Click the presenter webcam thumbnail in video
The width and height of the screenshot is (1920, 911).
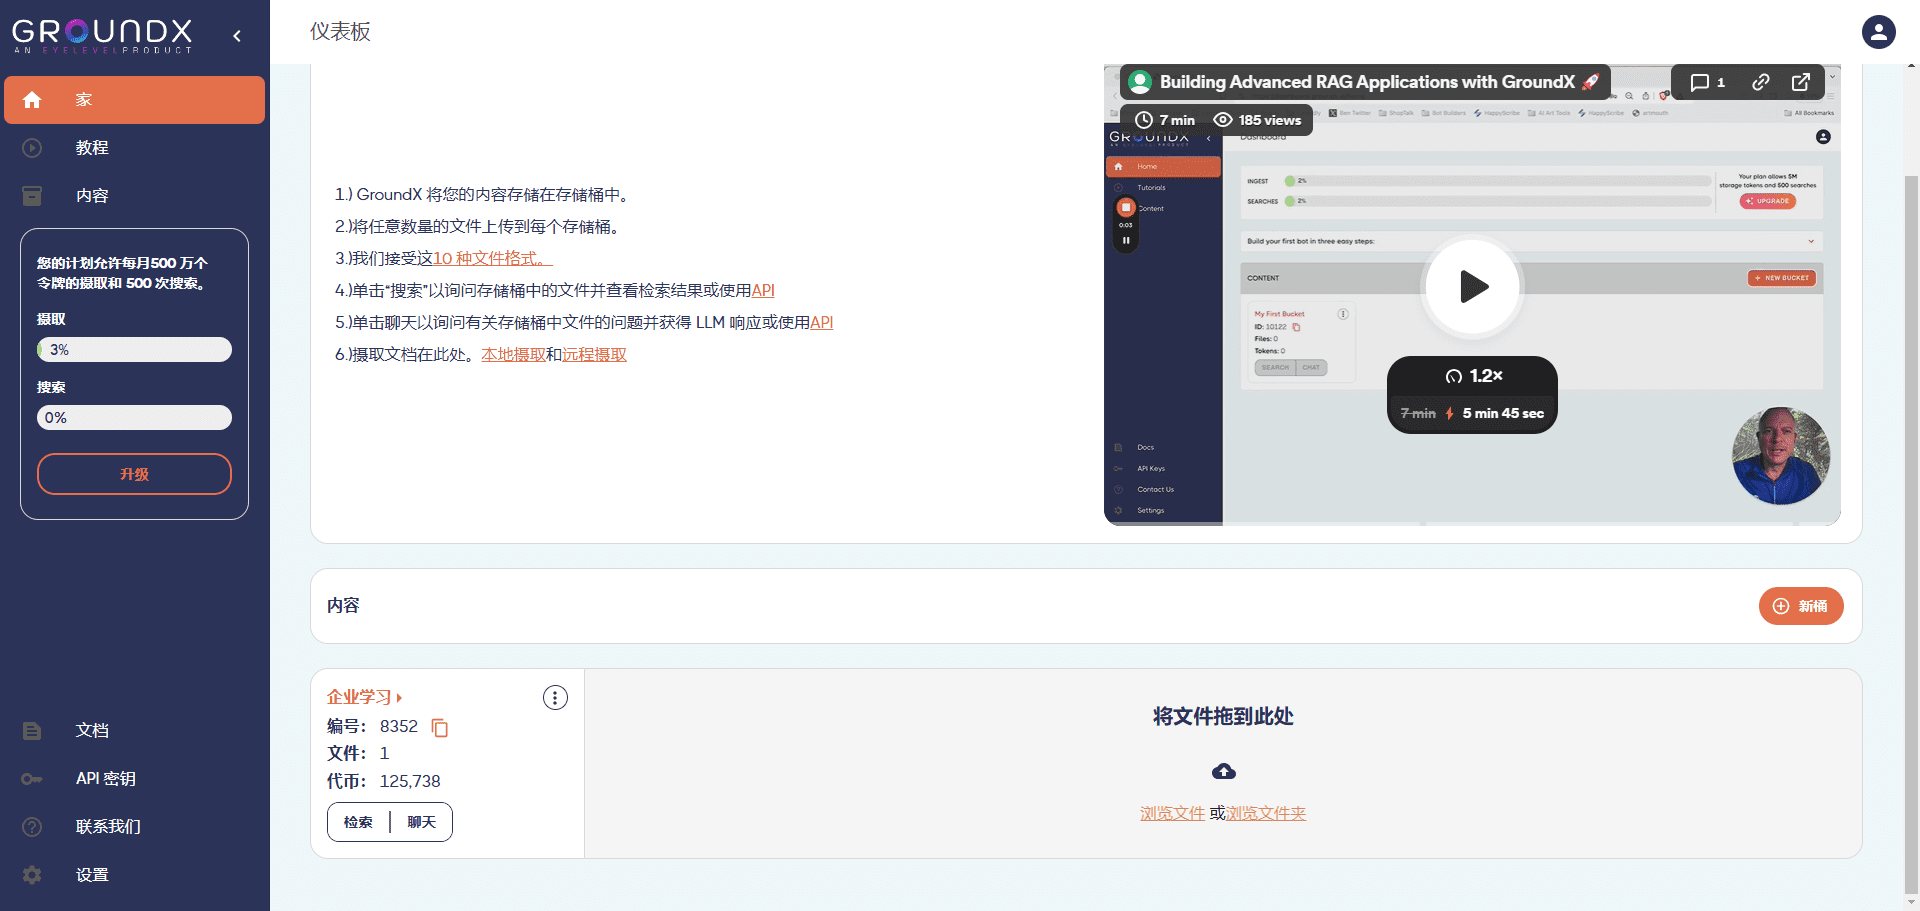(x=1781, y=455)
